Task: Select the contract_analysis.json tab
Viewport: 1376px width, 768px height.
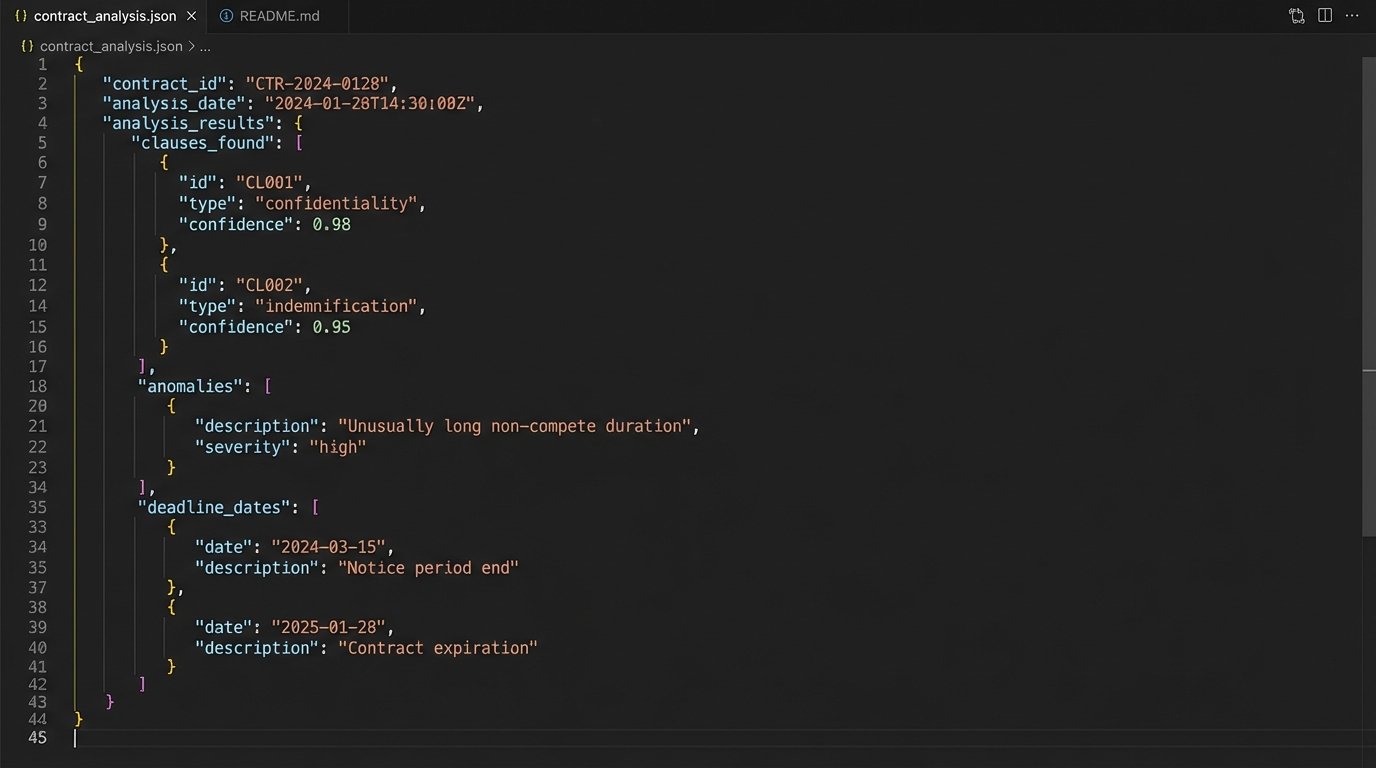Action: click(x=105, y=15)
